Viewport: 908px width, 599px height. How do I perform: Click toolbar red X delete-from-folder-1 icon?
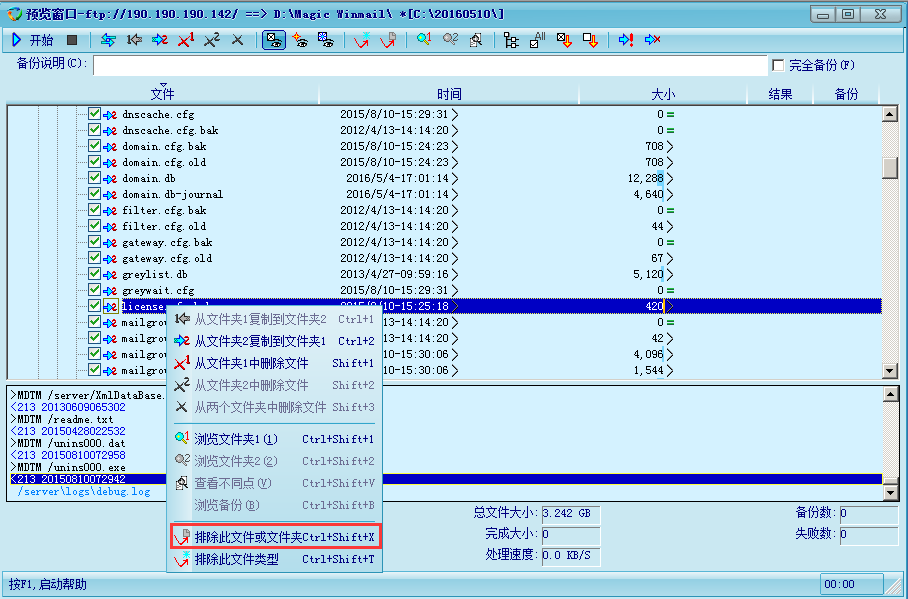point(186,40)
